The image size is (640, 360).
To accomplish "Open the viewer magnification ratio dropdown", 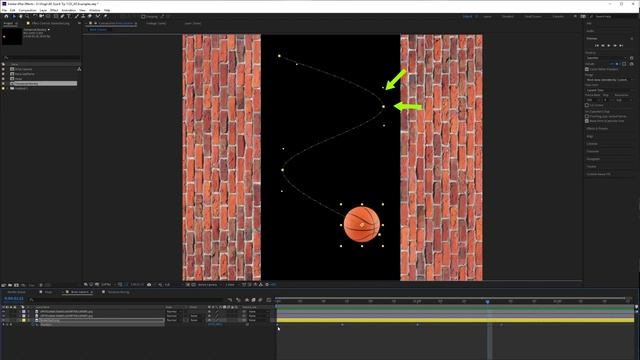I will coord(107,284).
